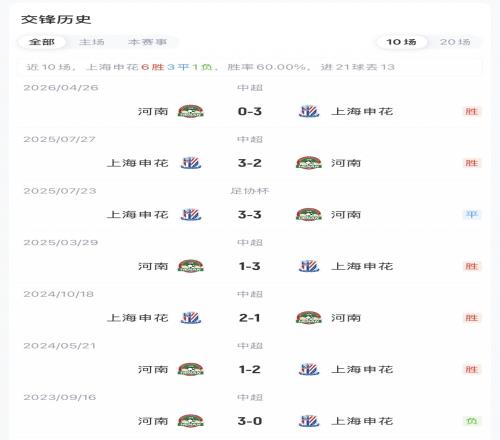Click the 负 badge on 2023/09/16 match
Screen dimensions: 500x440
(x=472, y=421)
